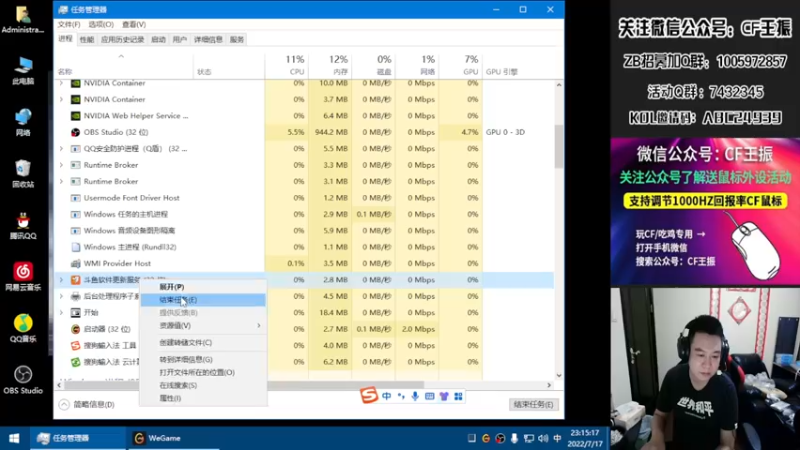Switch to the 启动 tab
This screenshot has height=450, width=800.
tap(158, 39)
